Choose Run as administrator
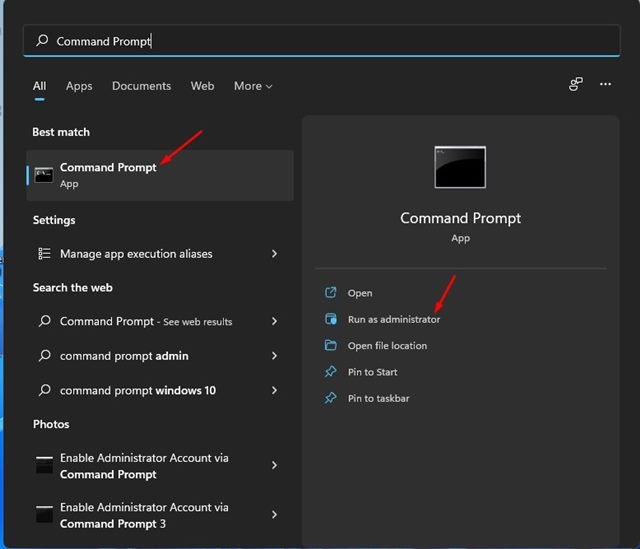 393,319
